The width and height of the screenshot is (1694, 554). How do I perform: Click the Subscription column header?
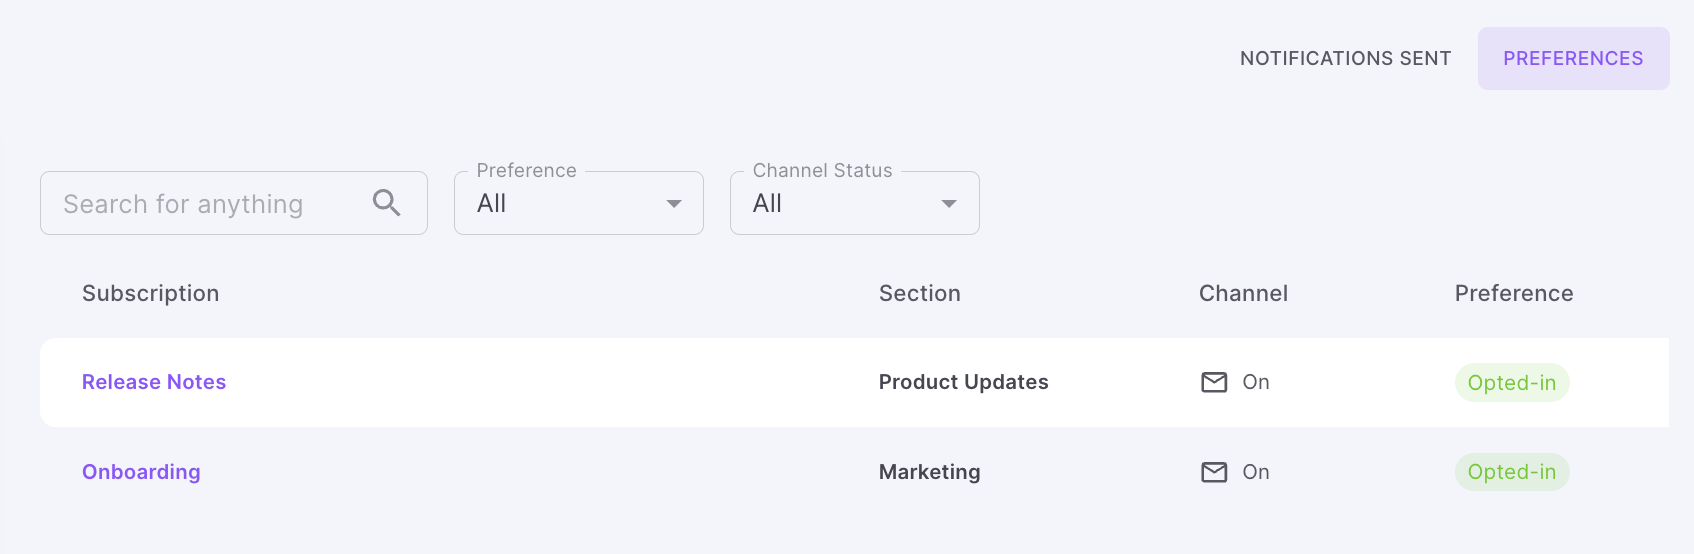[150, 293]
